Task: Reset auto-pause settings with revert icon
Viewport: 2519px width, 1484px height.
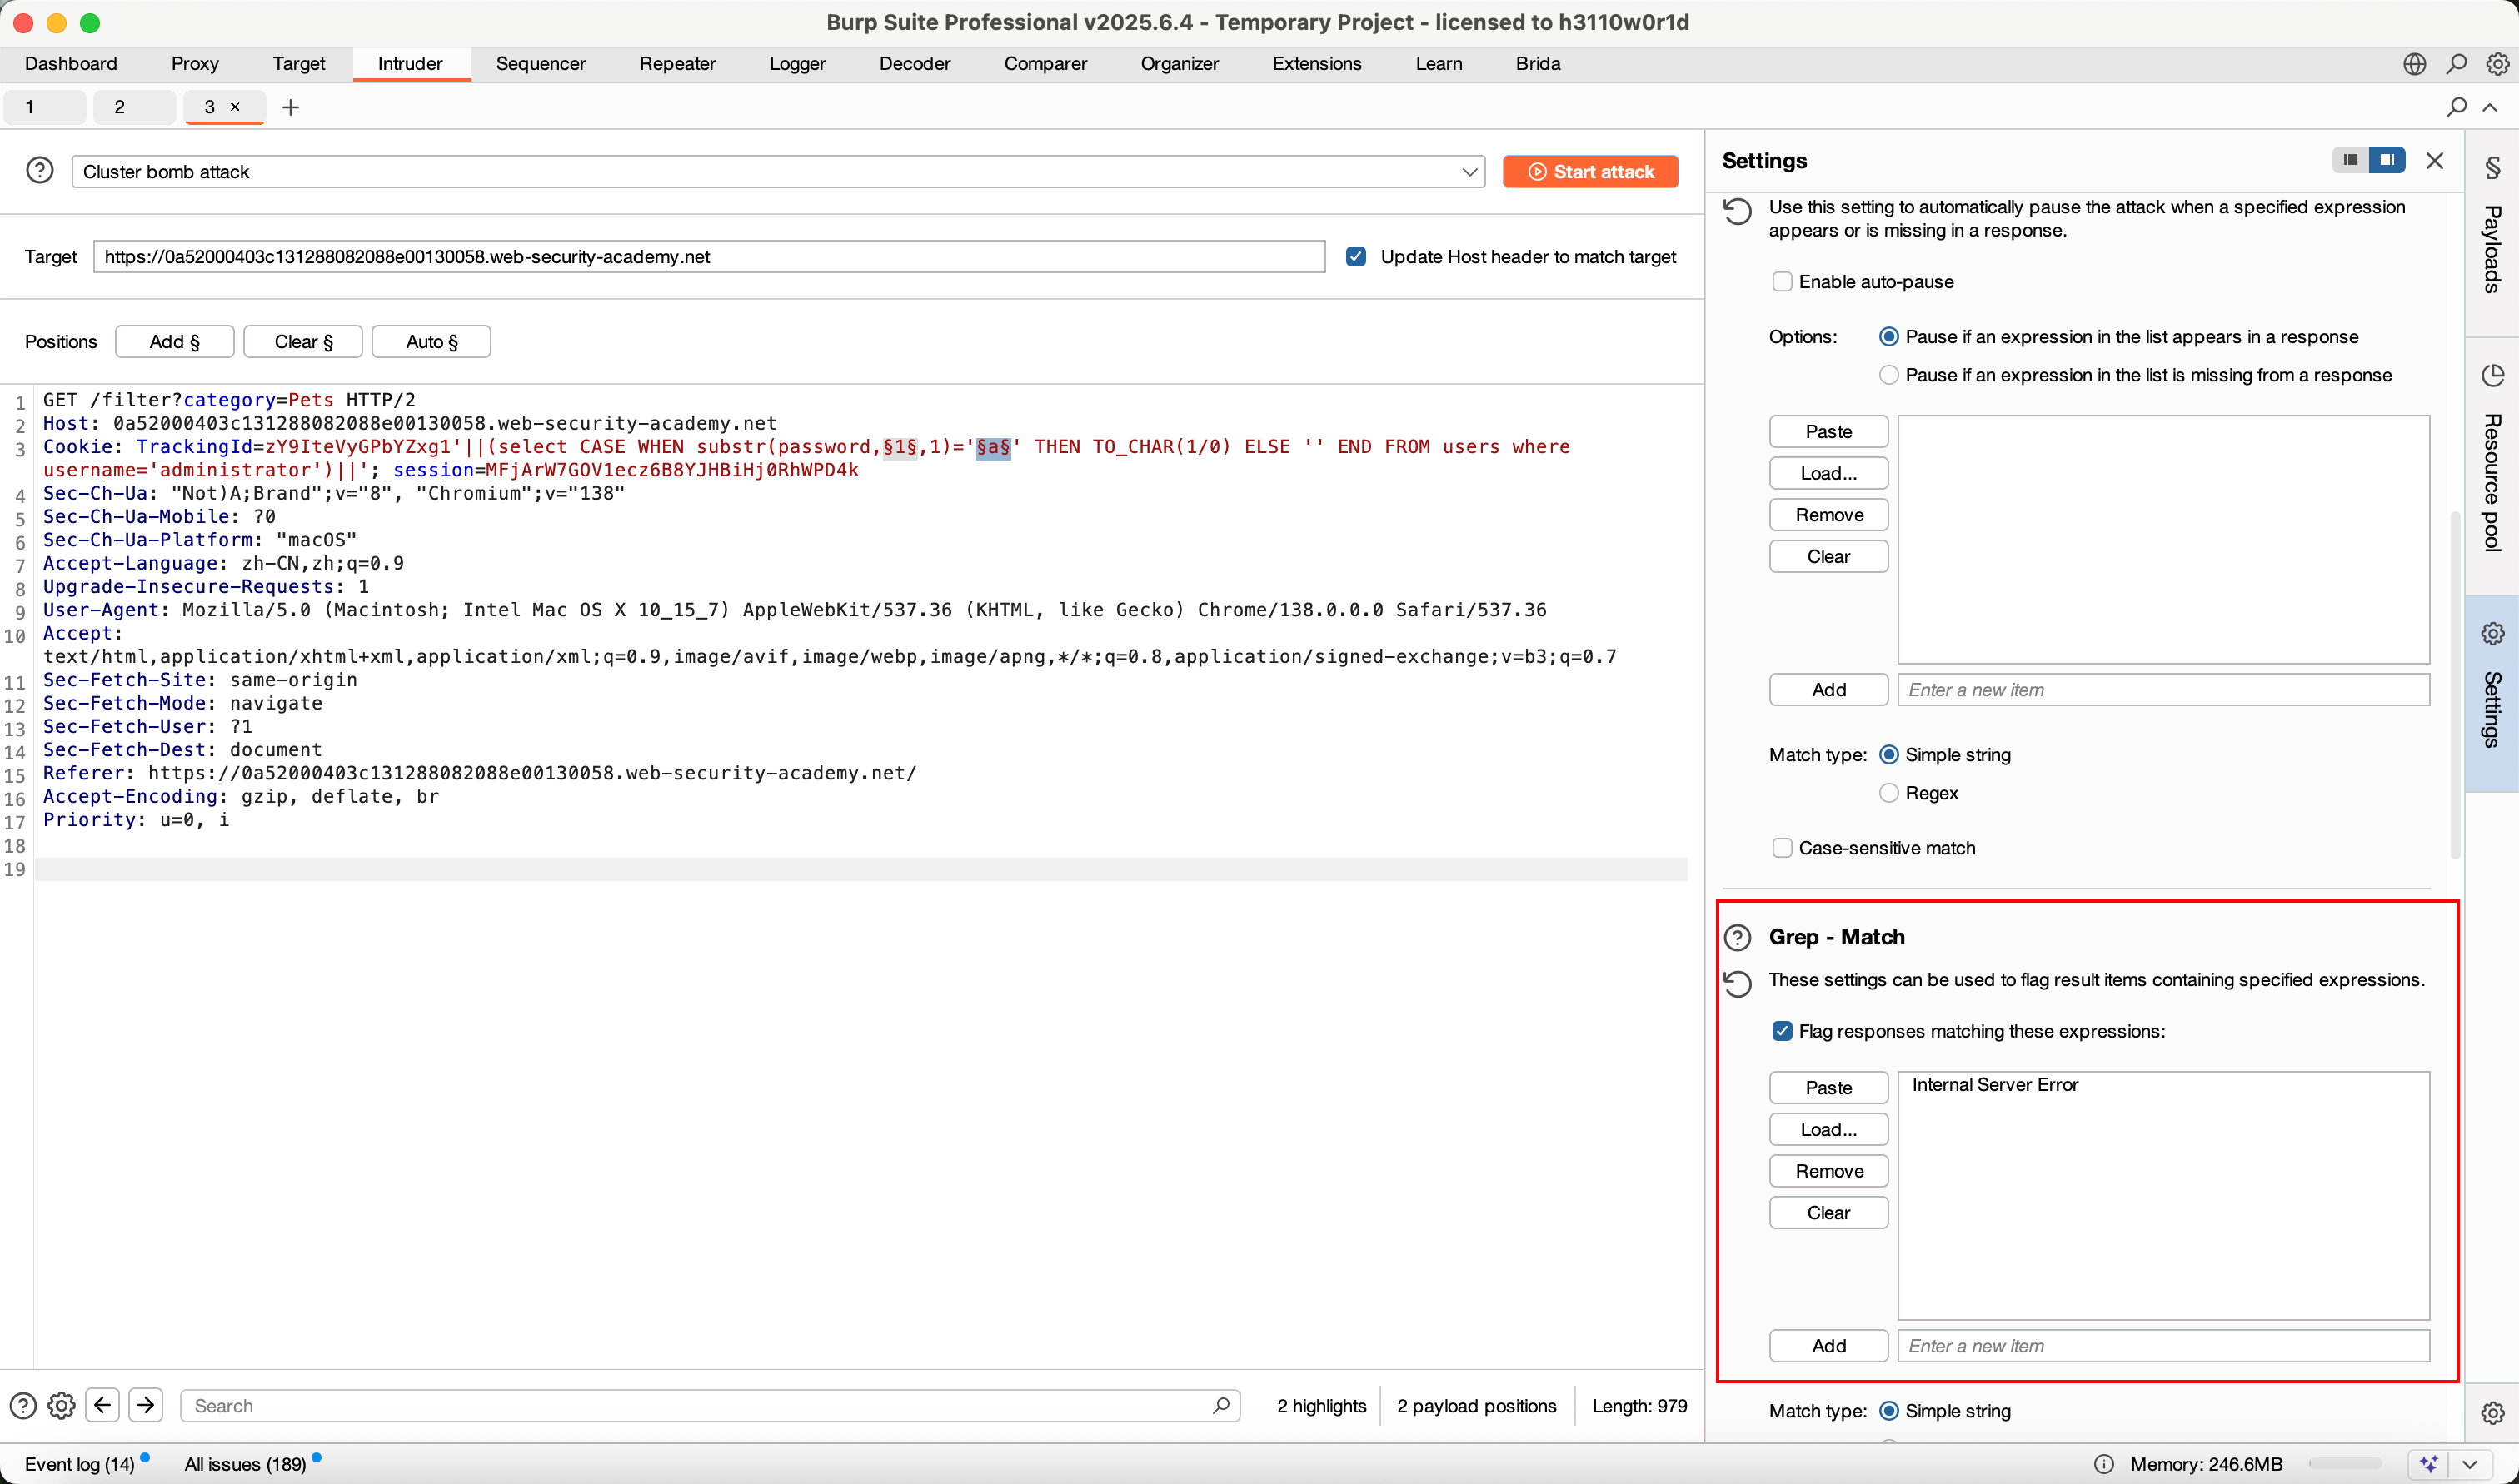Action: coord(1738,211)
